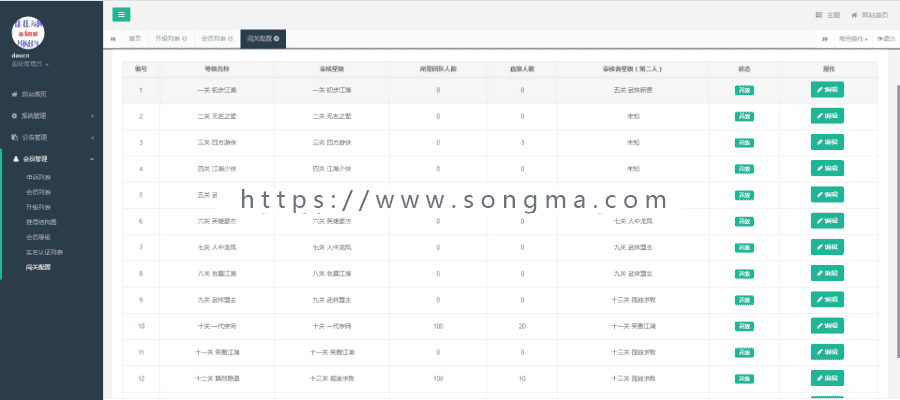Edit row 3 with its green edit button
This screenshot has height=400, width=900.
click(827, 142)
